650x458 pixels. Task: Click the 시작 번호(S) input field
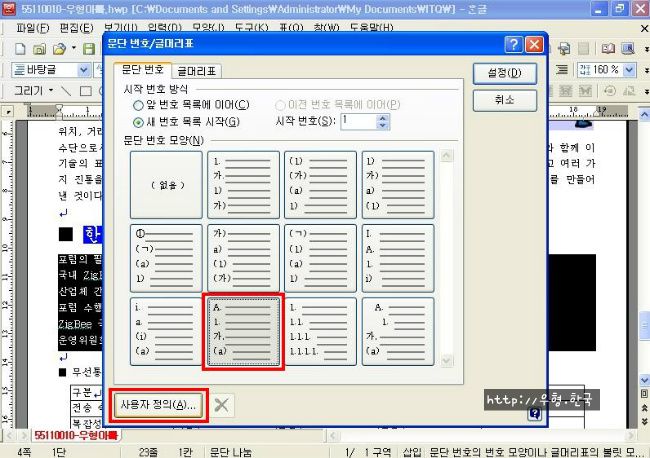point(359,122)
